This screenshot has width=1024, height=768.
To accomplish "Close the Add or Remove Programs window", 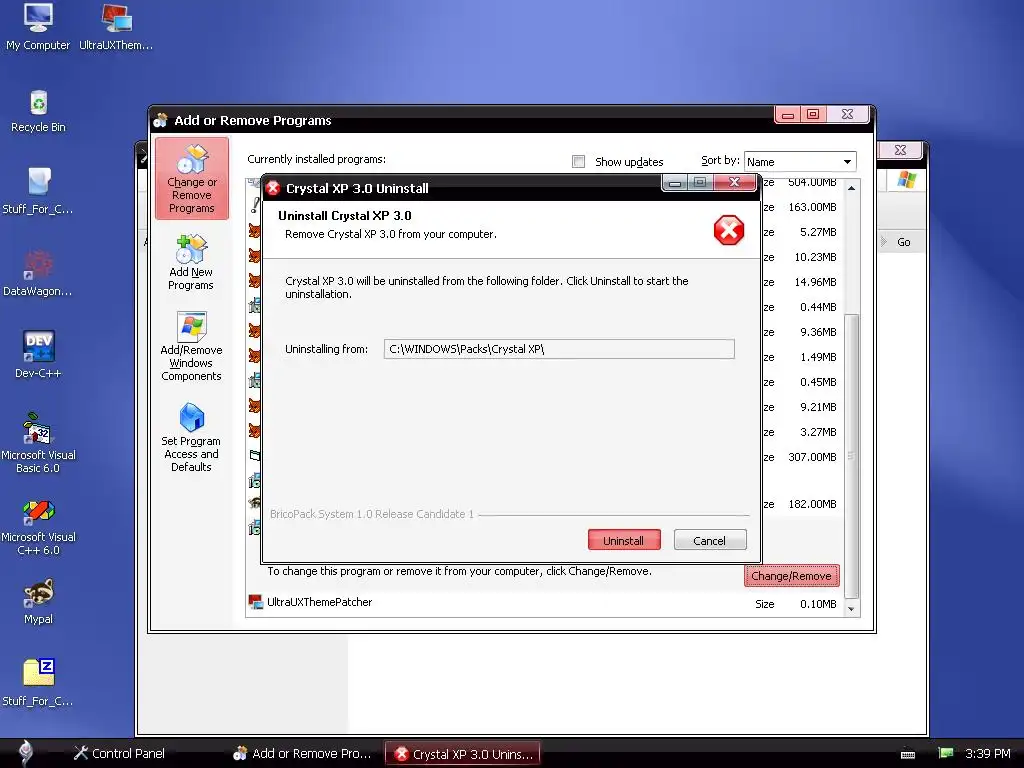I will (848, 114).
